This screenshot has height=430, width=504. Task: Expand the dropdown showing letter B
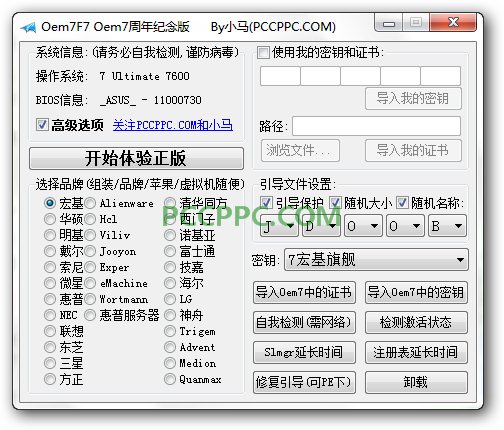click(x=447, y=226)
